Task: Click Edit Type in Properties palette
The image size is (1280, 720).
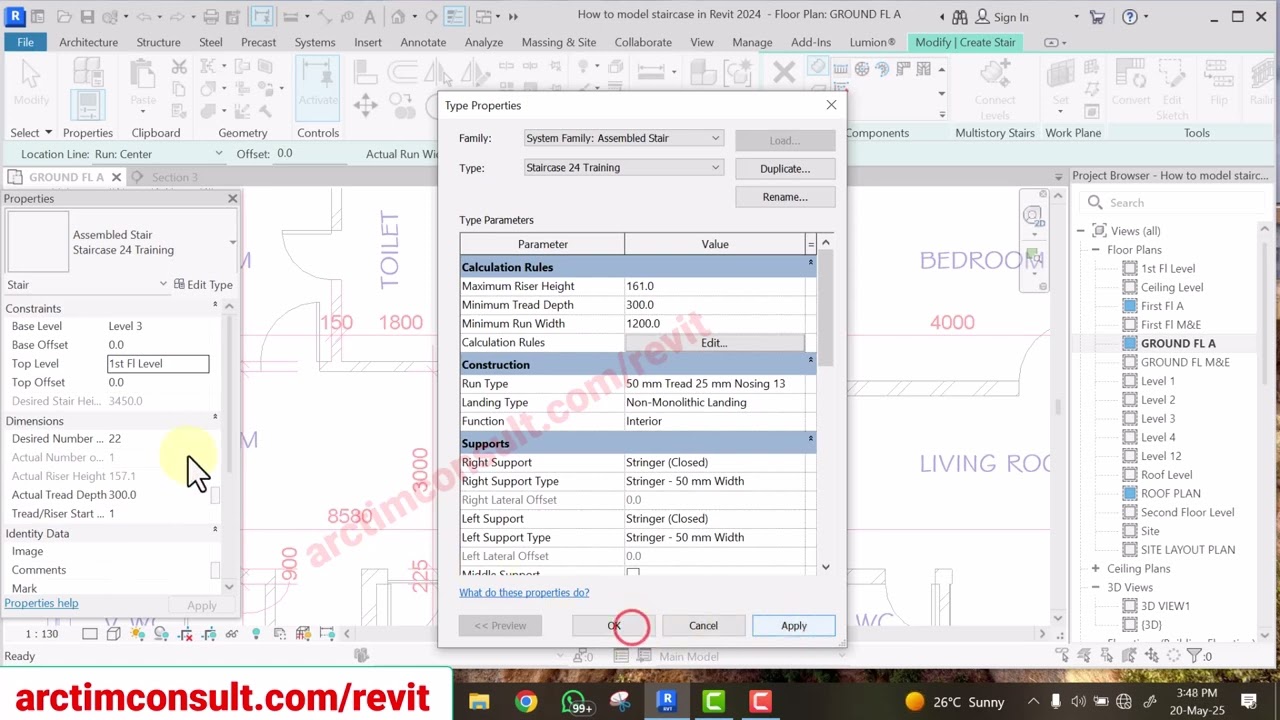Action: coord(203,285)
